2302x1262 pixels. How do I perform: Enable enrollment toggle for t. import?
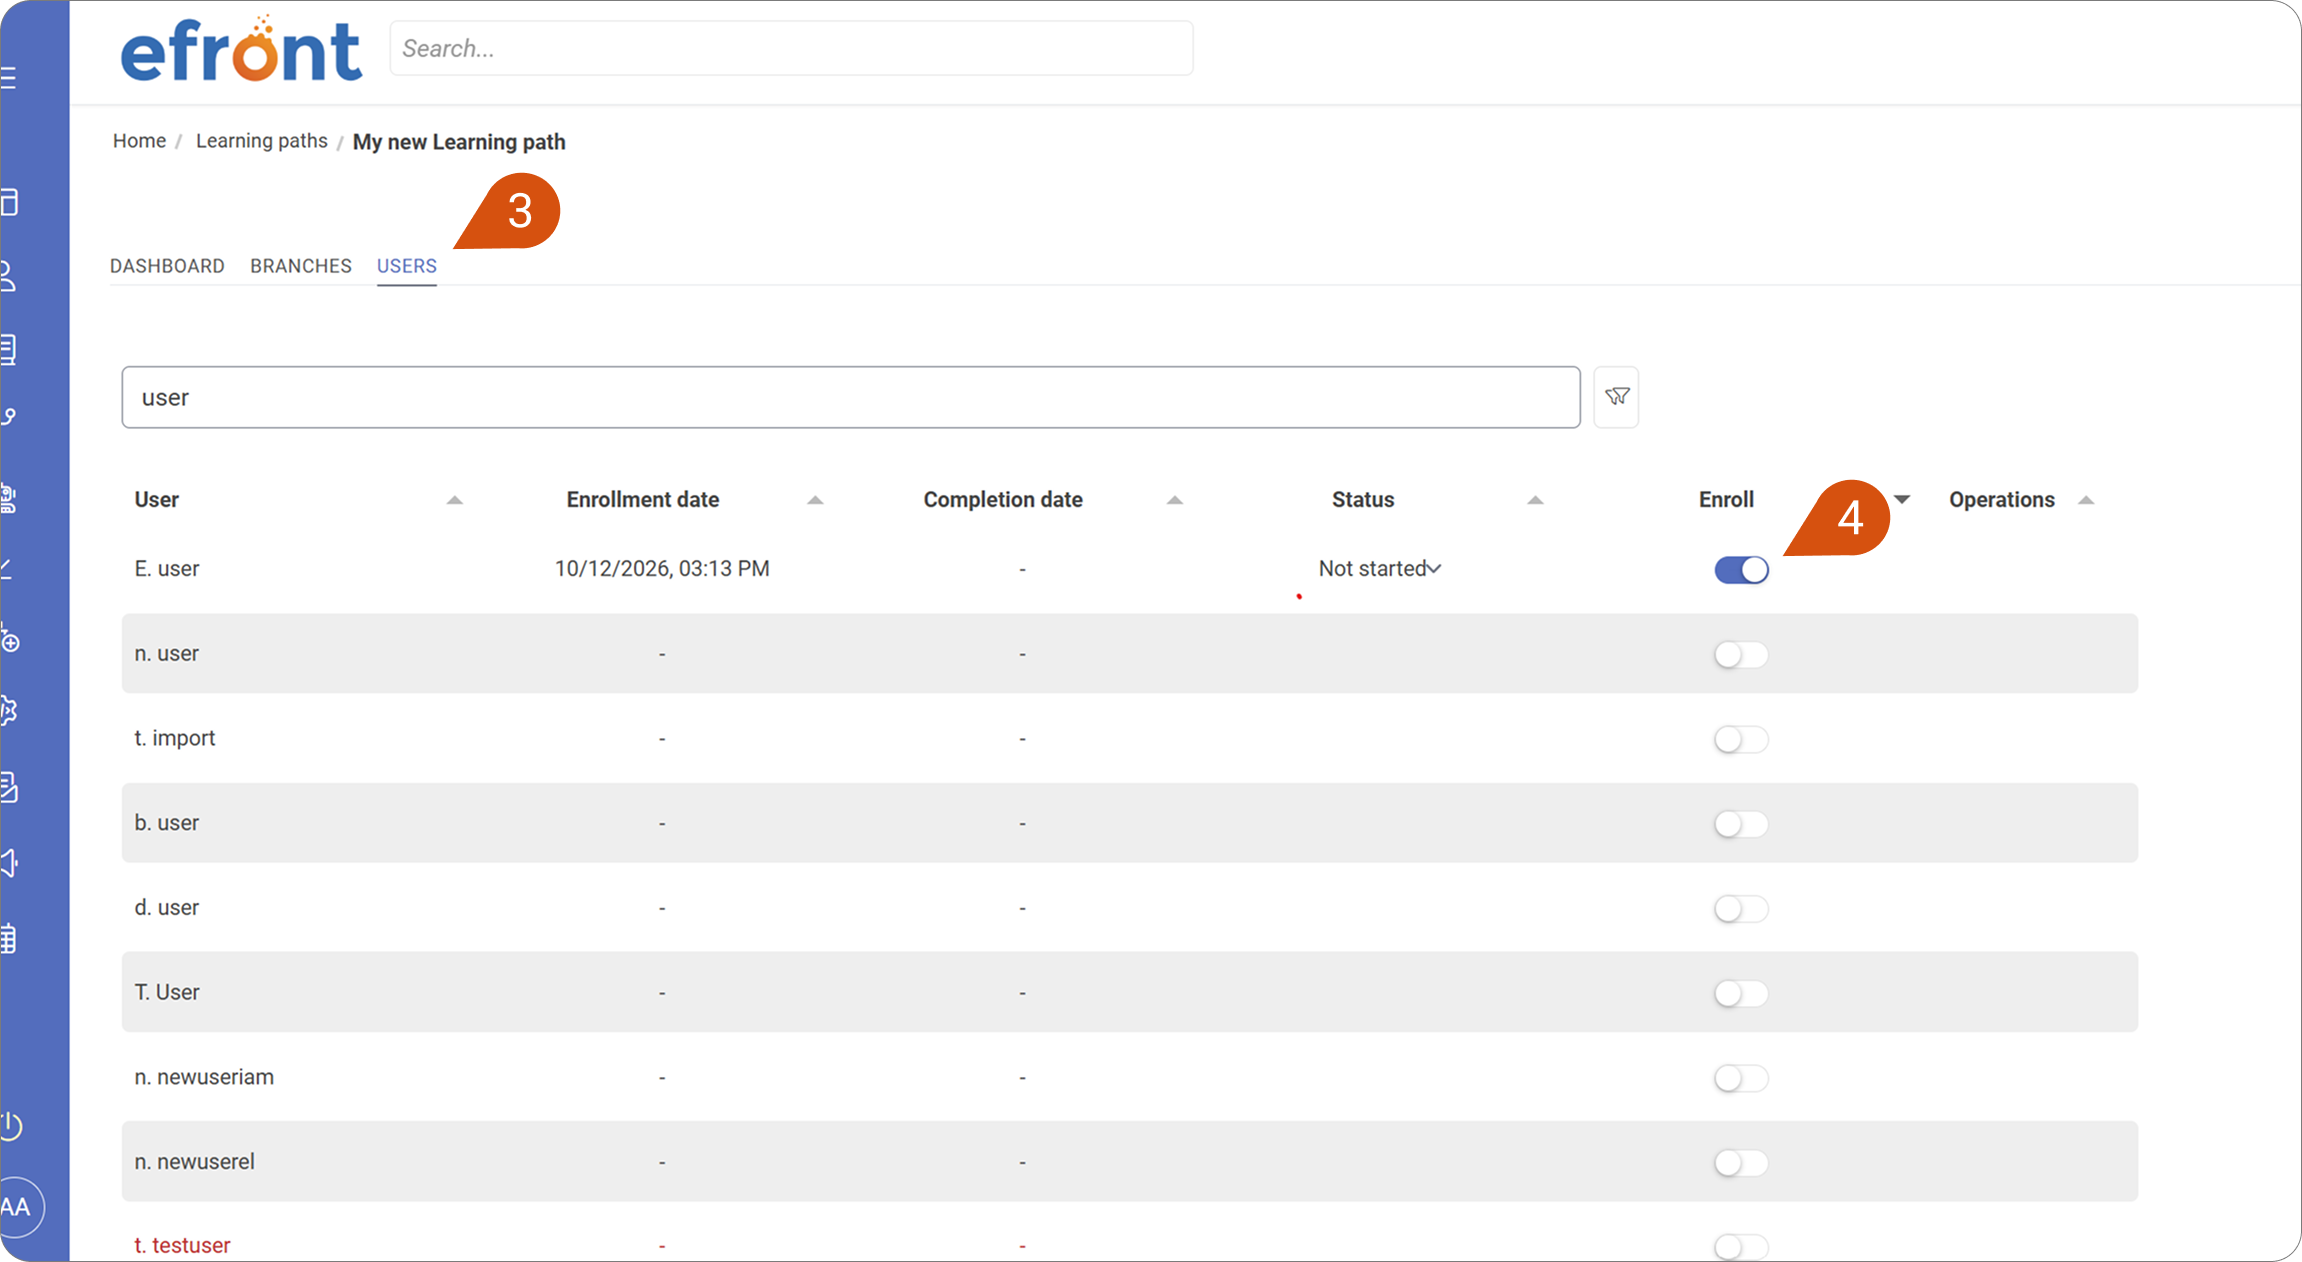click(1741, 740)
